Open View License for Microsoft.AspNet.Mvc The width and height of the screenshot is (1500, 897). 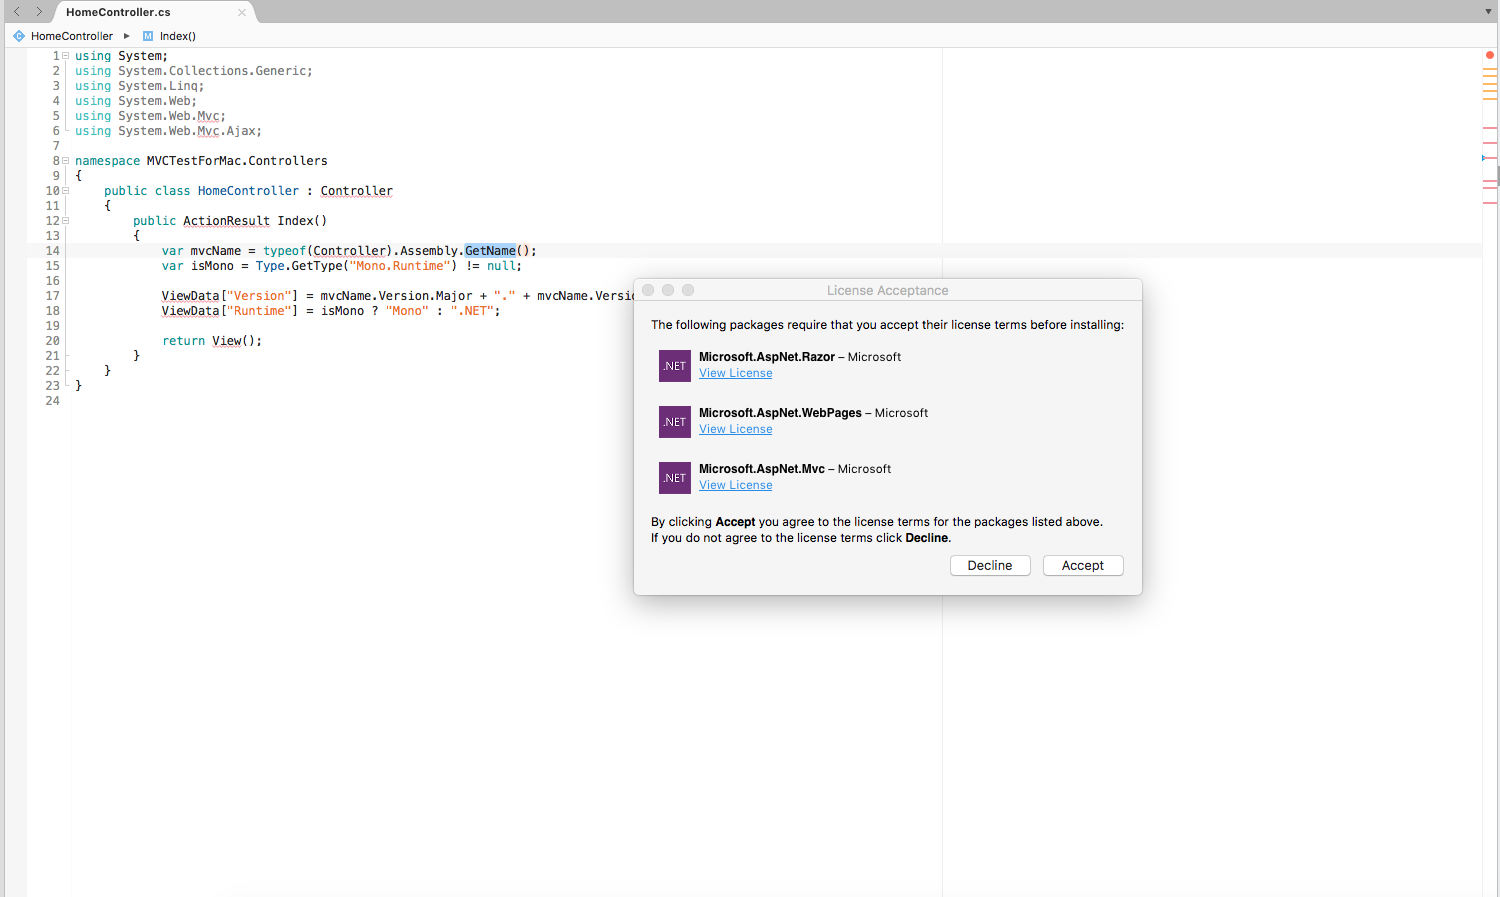736,485
